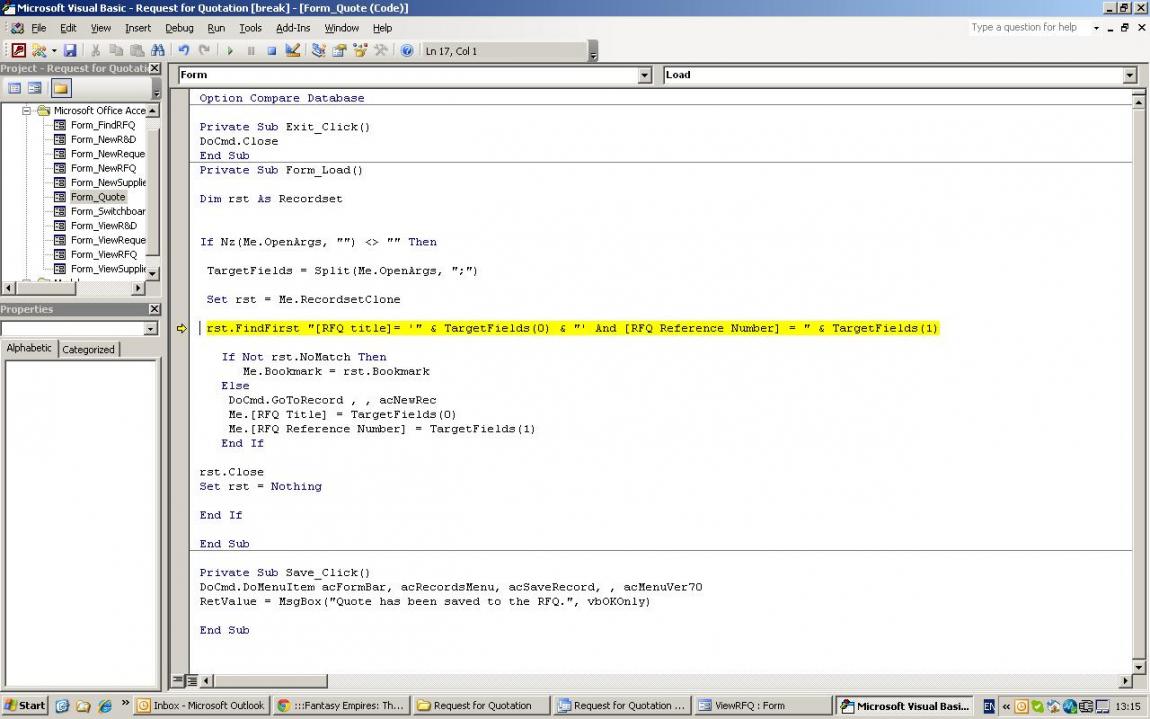Click the code pane horizontal scrollbar thumb
1150x719 pixels.
coord(270,681)
